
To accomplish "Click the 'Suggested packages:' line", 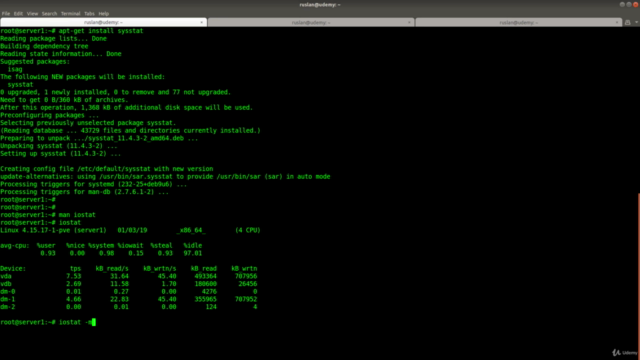I will click(x=35, y=62).
